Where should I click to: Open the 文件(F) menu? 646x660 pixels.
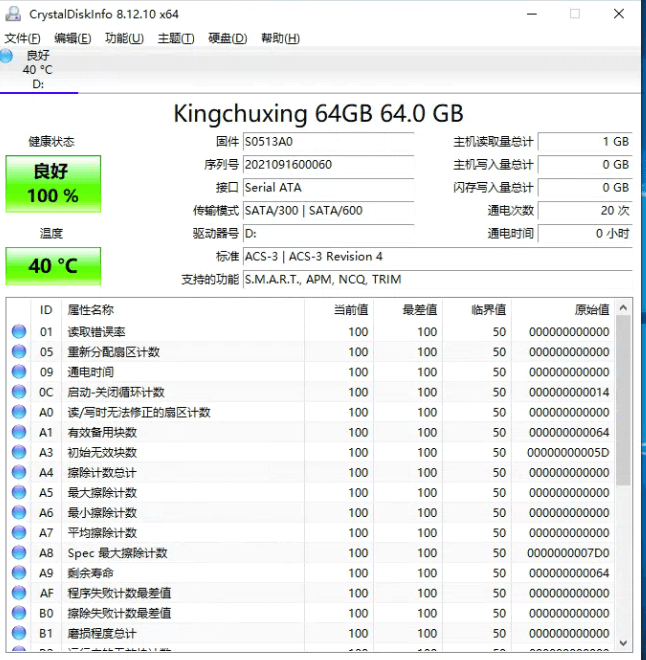22,38
